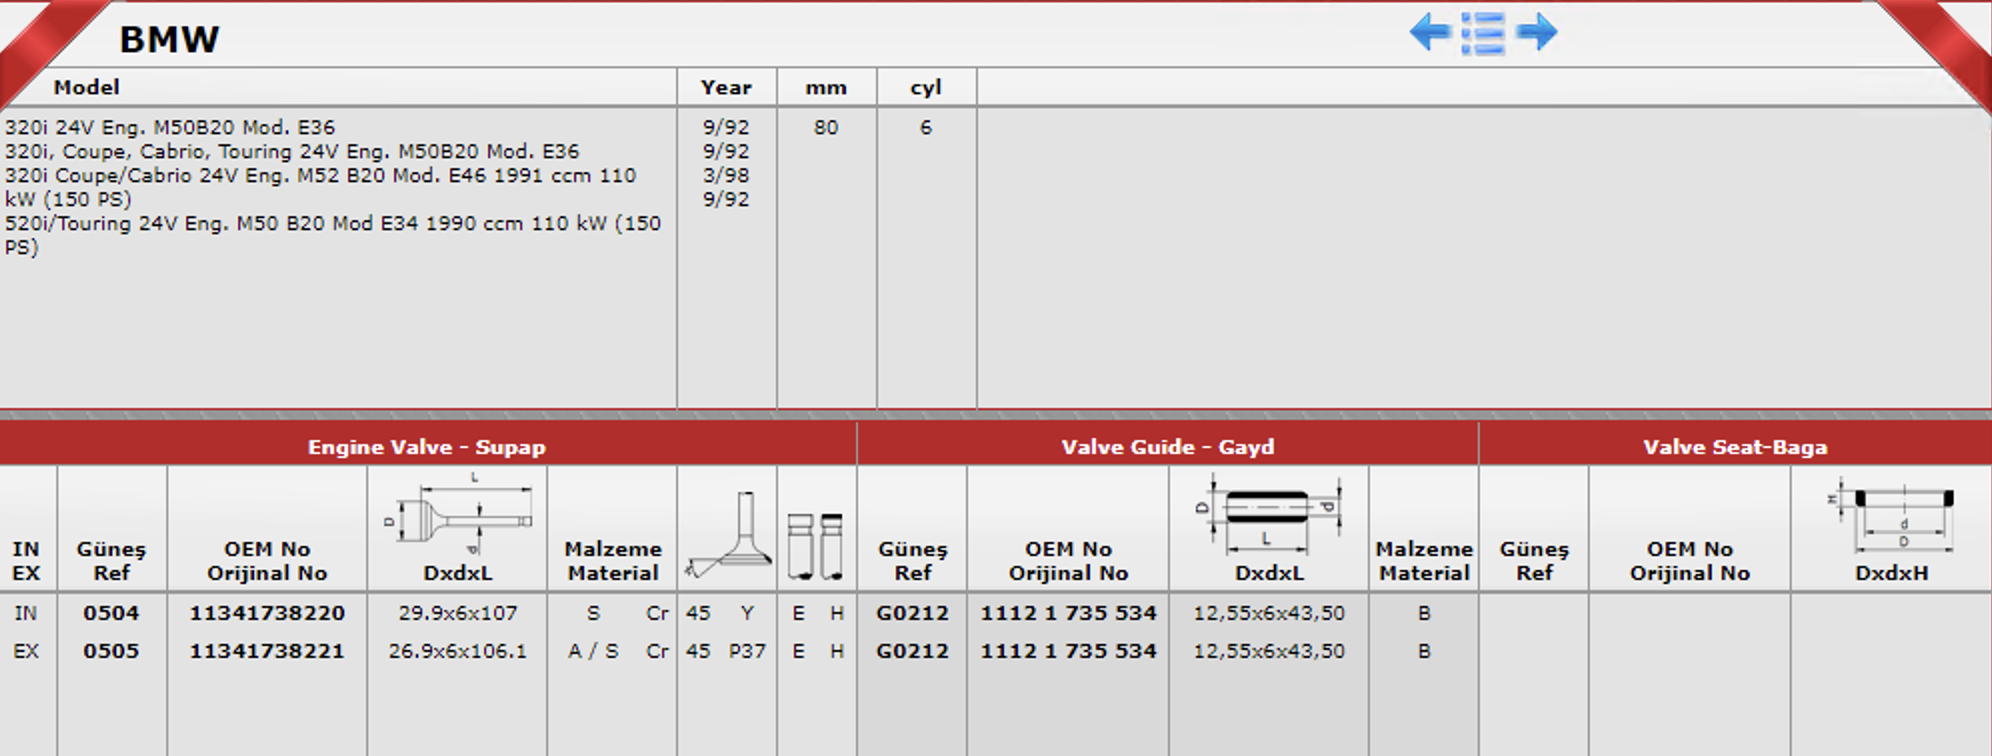Click OEM number 11341738220

(x=267, y=613)
